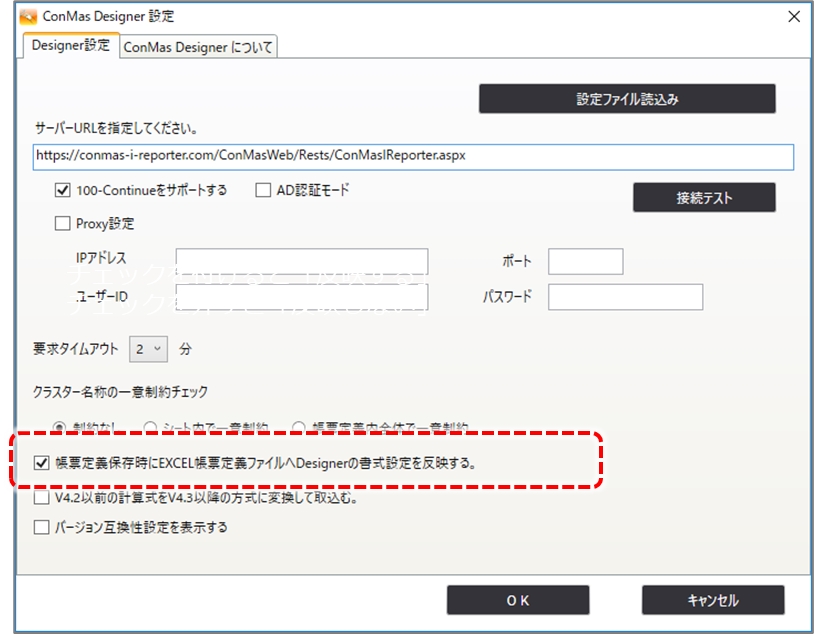The height and width of the screenshot is (634, 814).
Task: Click the 分 unit label
Action: coord(185,349)
